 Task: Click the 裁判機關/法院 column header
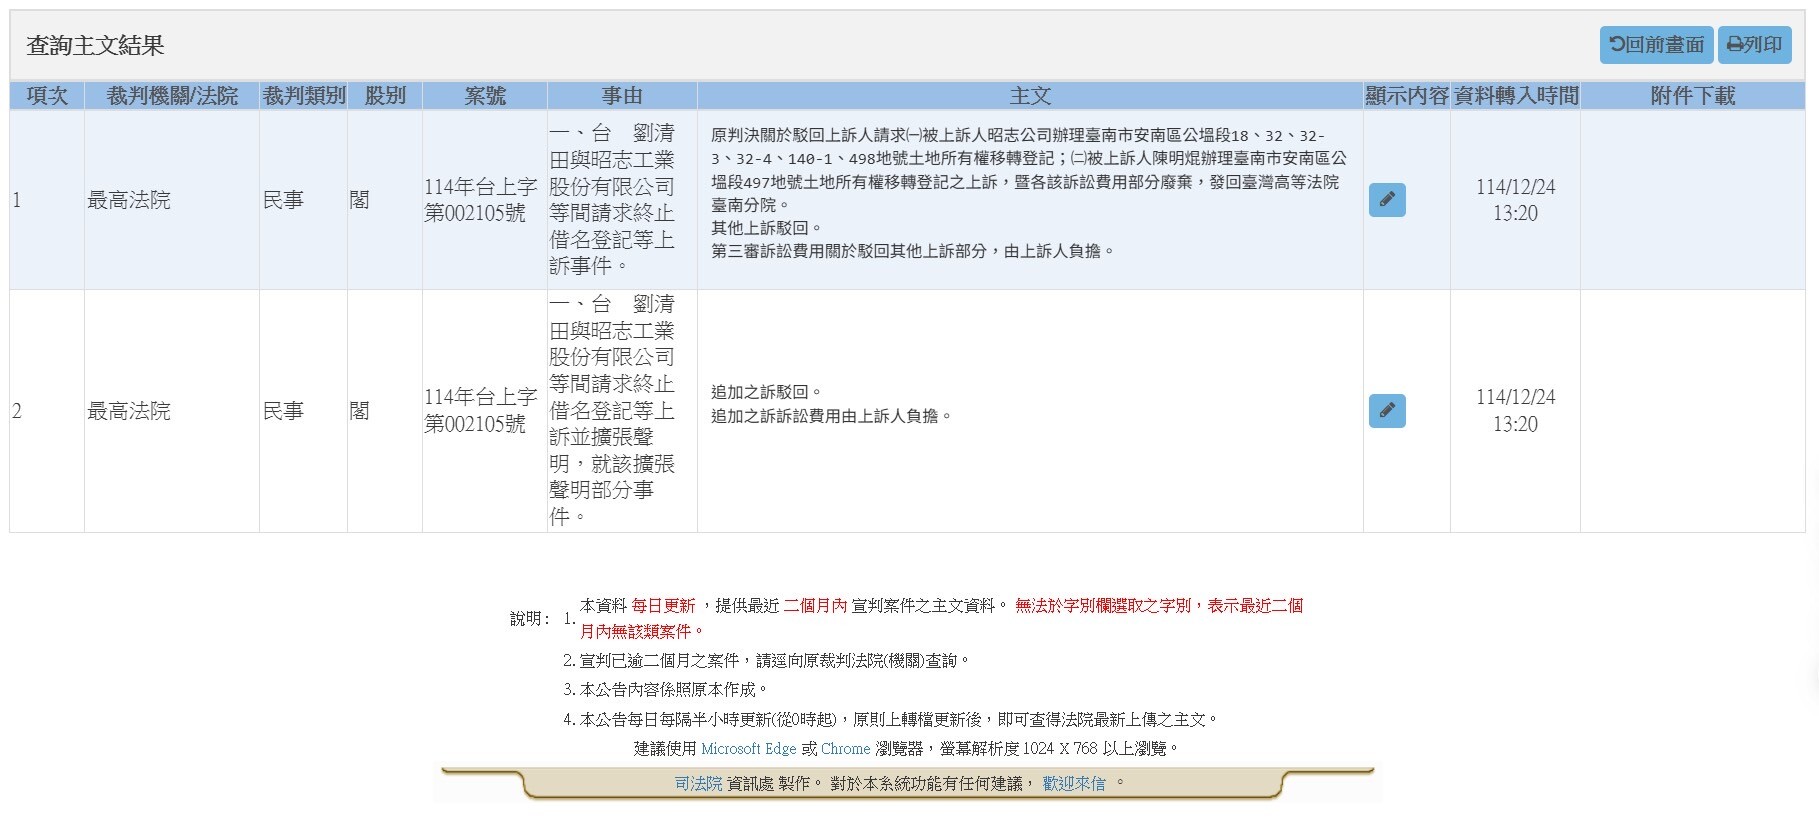click(x=172, y=96)
